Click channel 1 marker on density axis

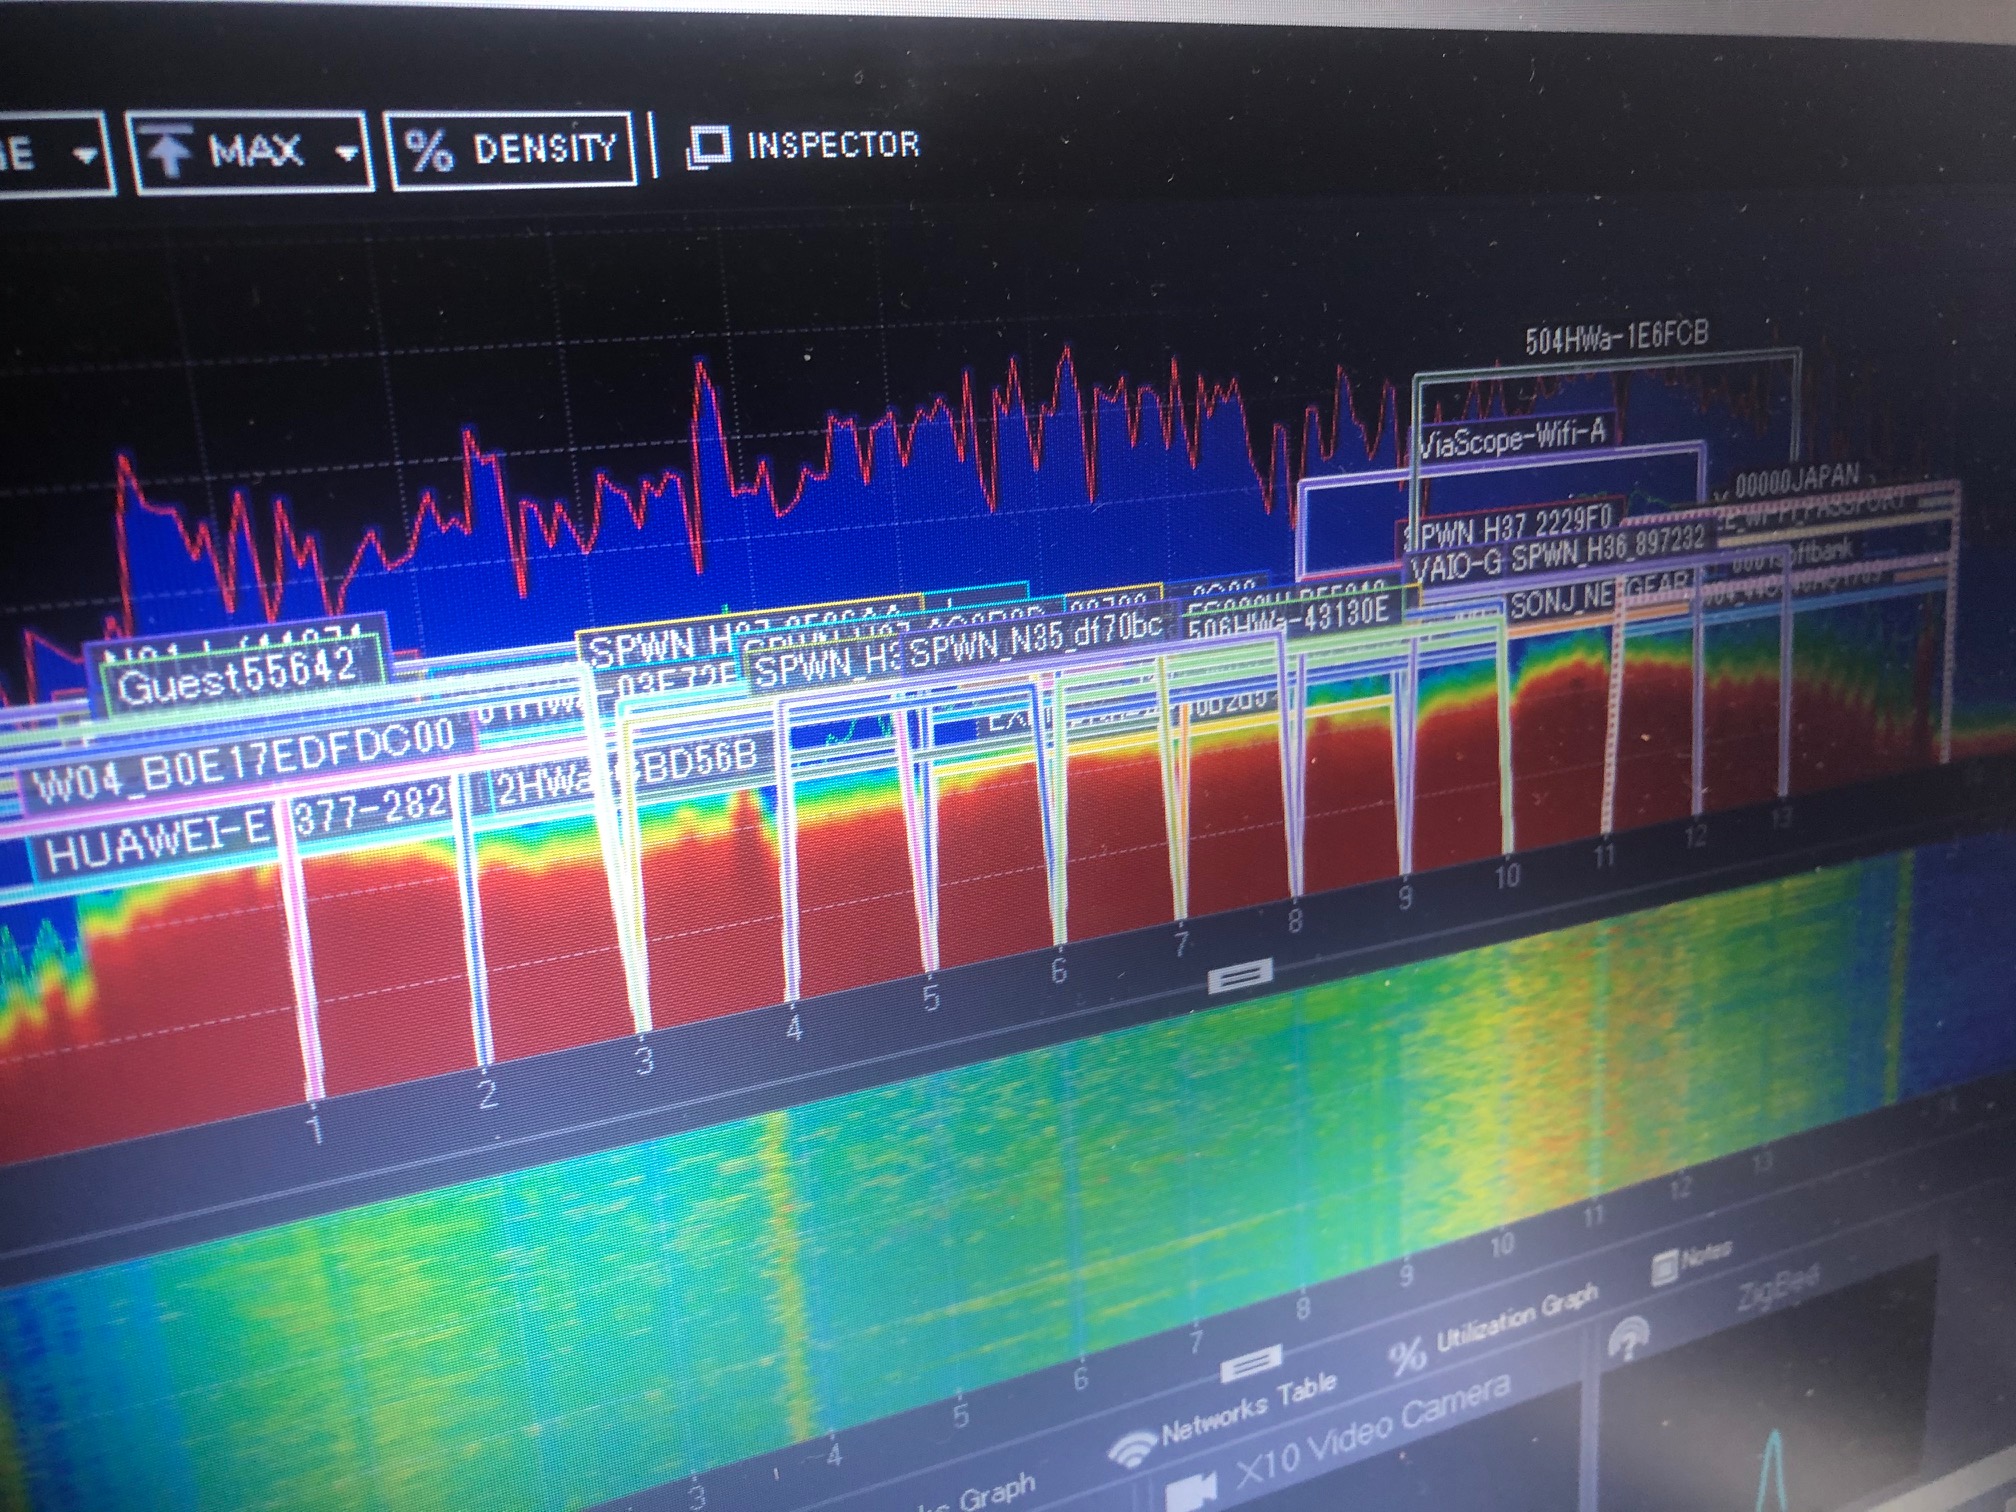[x=316, y=1129]
